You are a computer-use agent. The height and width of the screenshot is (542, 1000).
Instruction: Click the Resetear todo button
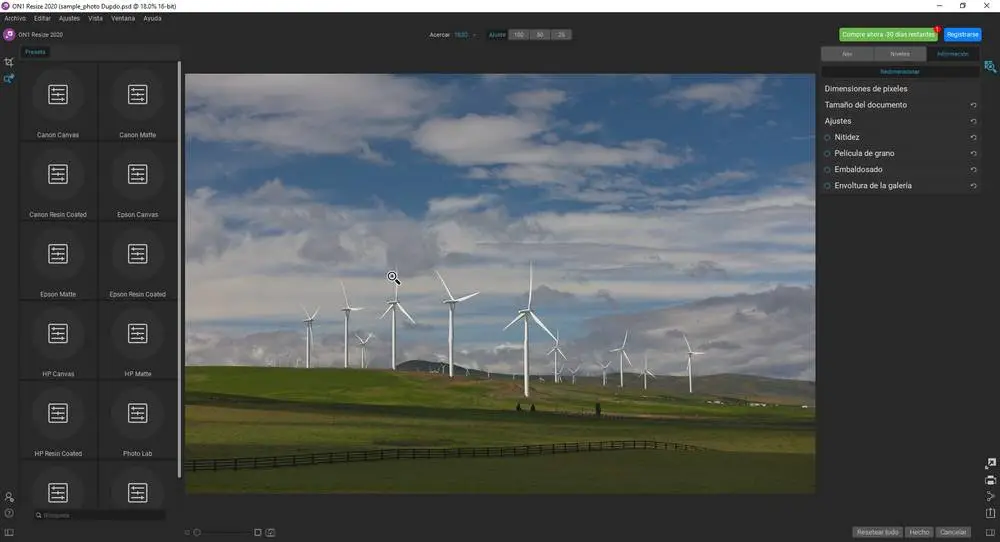[x=878, y=532]
